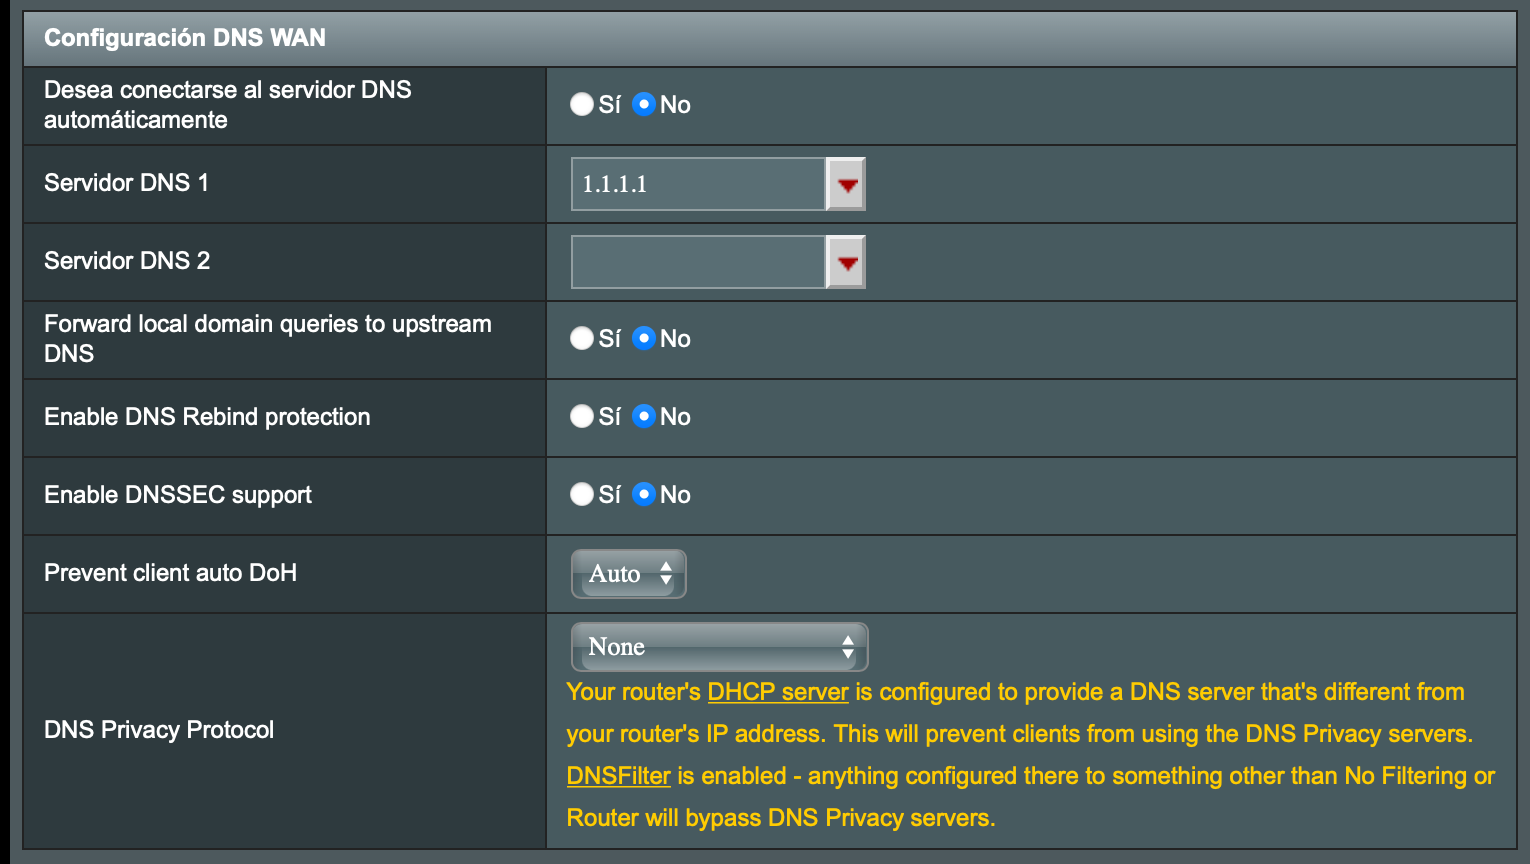Open the DNSFilter link

(x=618, y=776)
